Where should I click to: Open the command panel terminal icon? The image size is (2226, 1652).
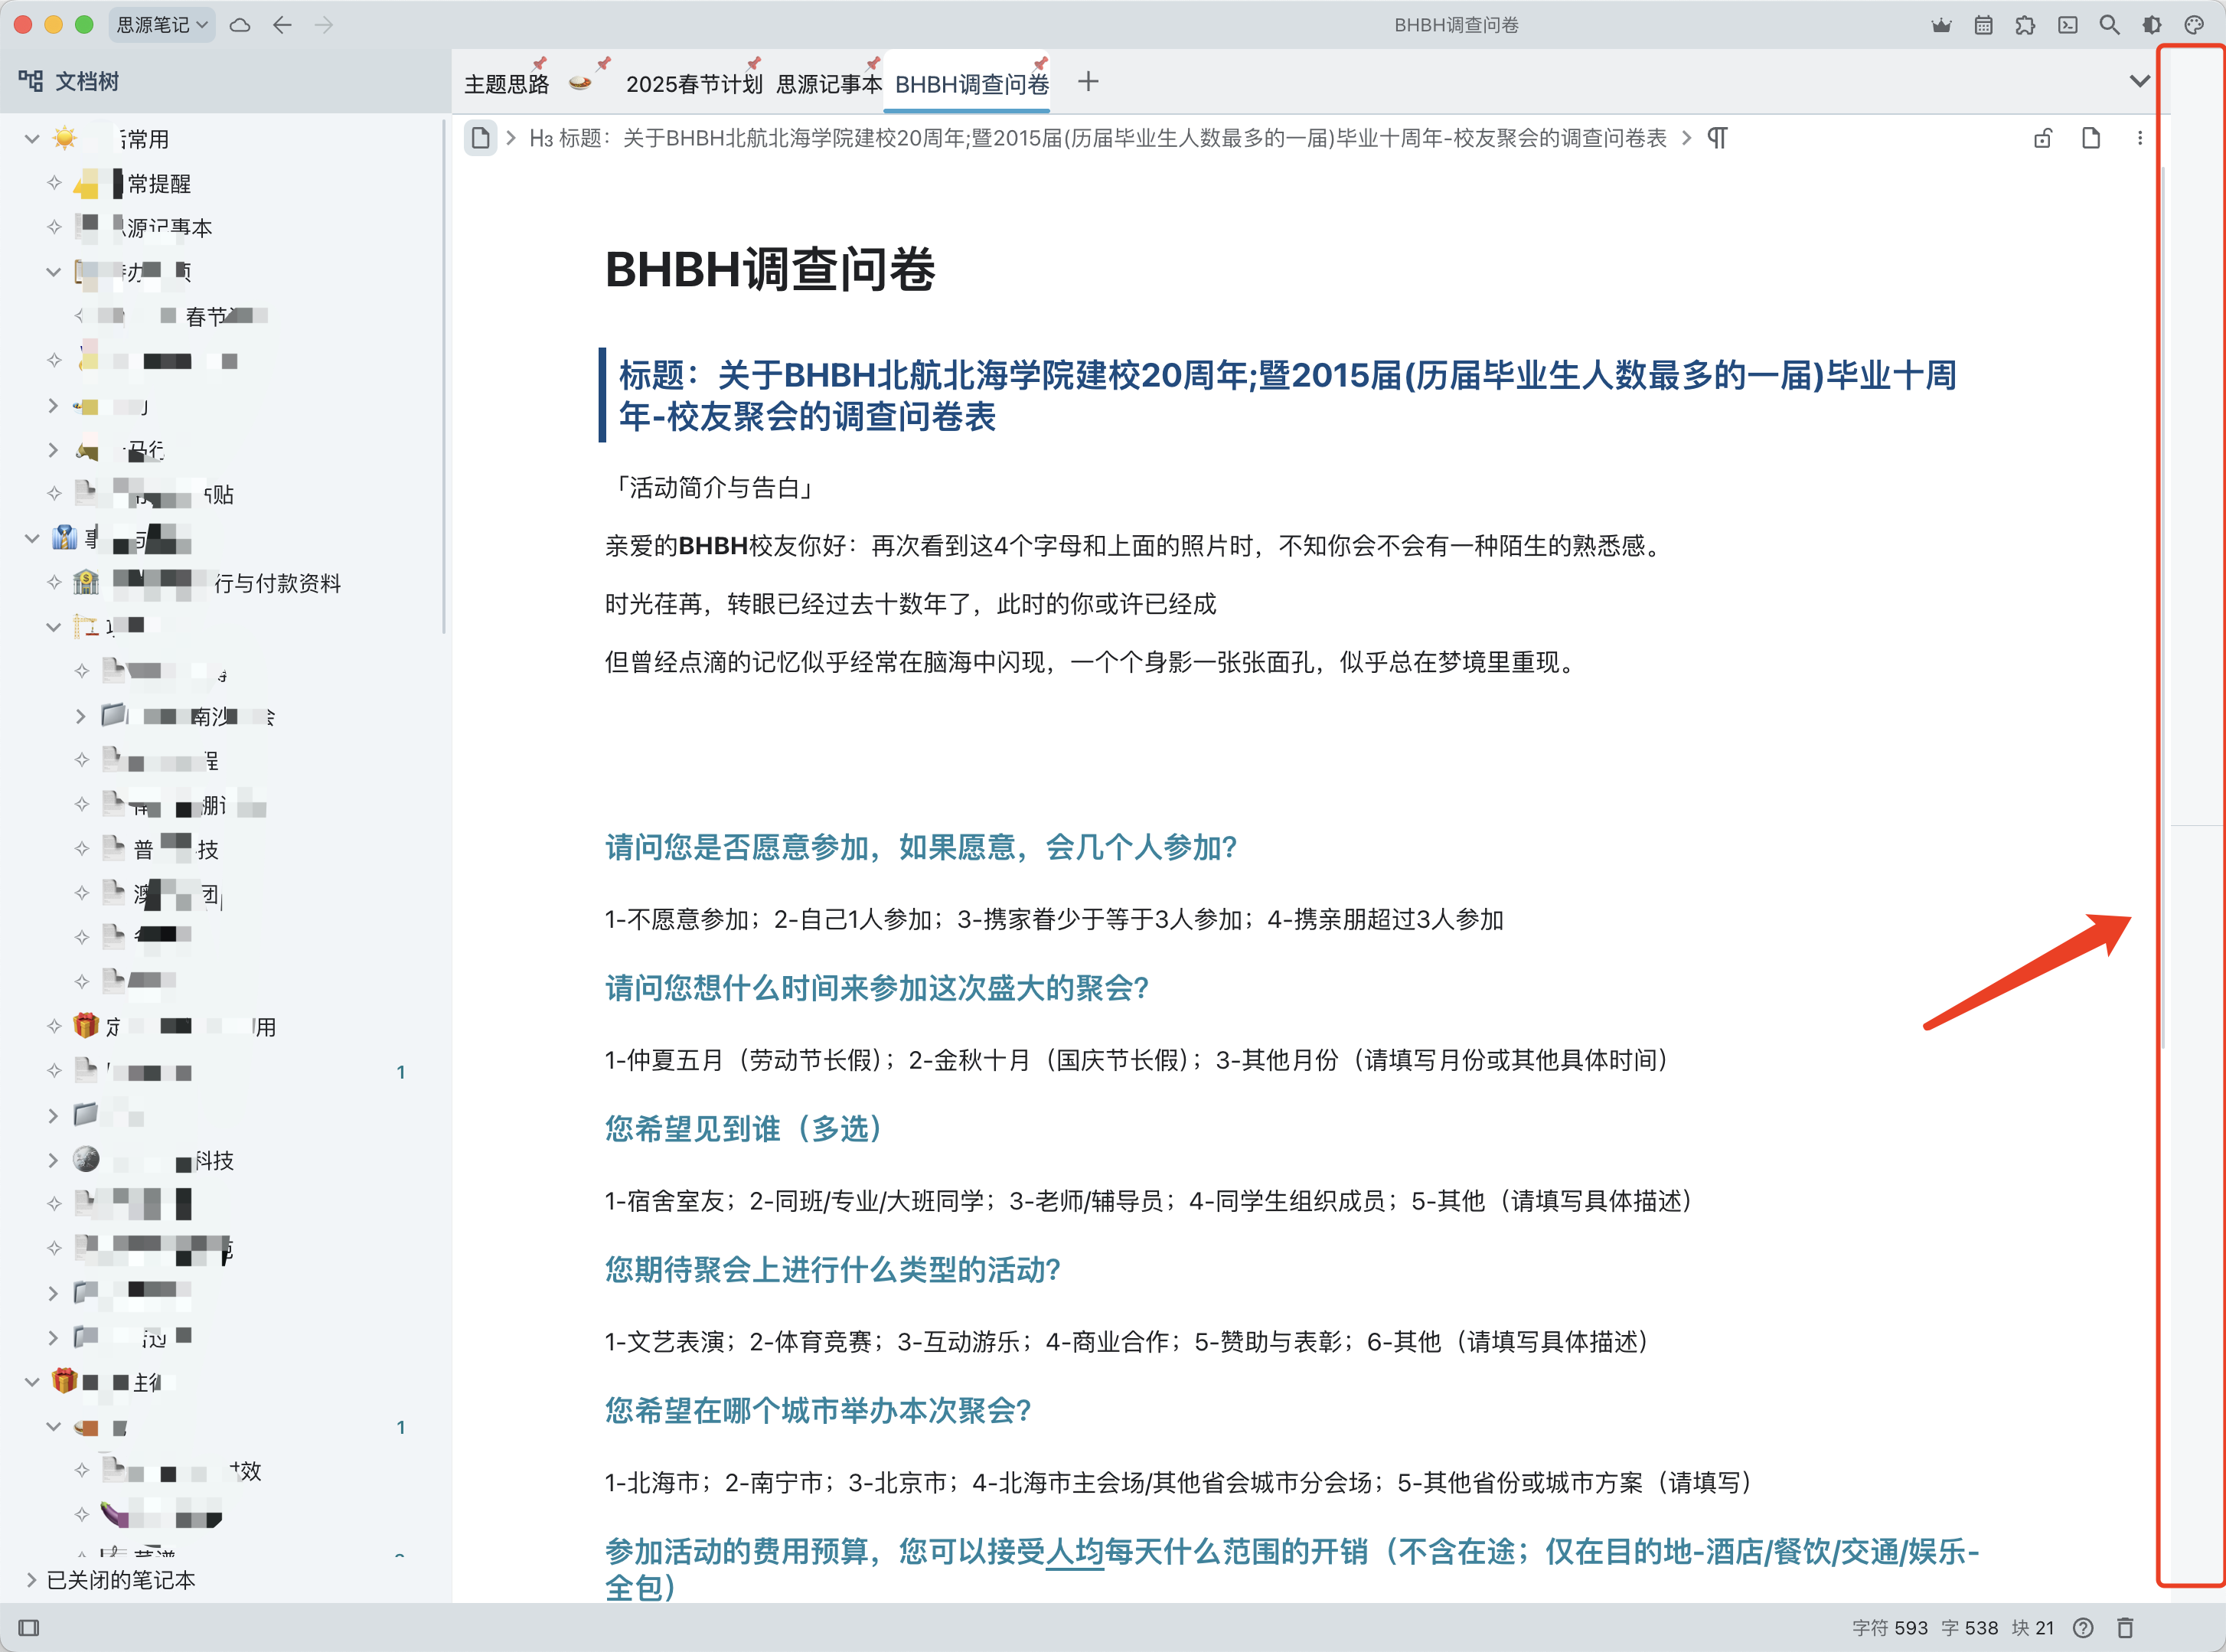tap(2067, 25)
